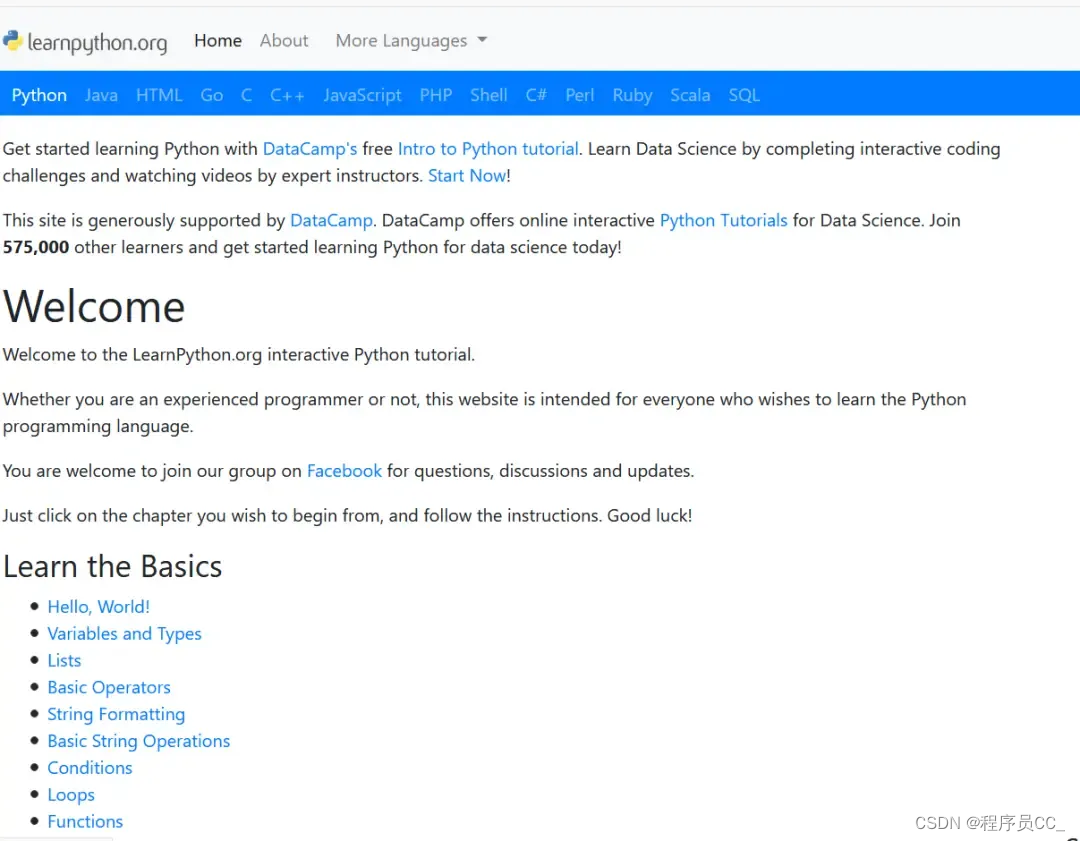Open the String Formatting chapter
Screen dimensions: 1080x841
[116, 714]
